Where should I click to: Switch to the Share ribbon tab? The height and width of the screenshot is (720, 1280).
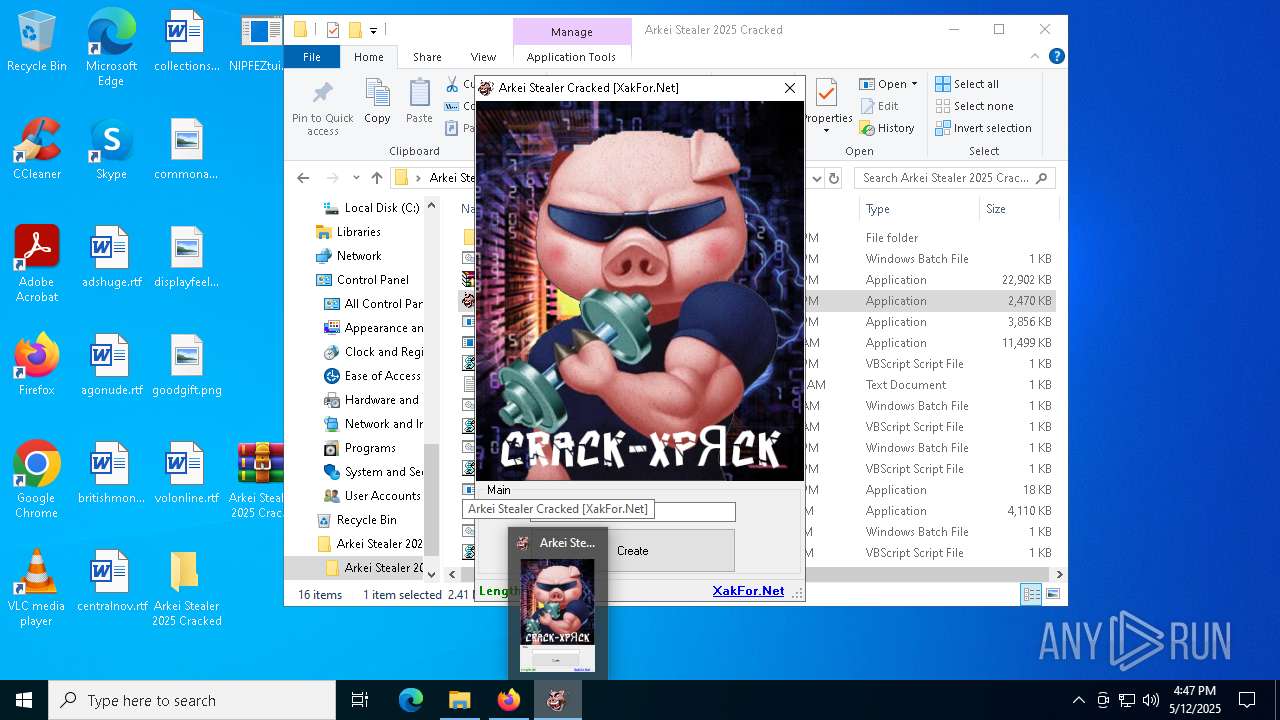(x=427, y=57)
